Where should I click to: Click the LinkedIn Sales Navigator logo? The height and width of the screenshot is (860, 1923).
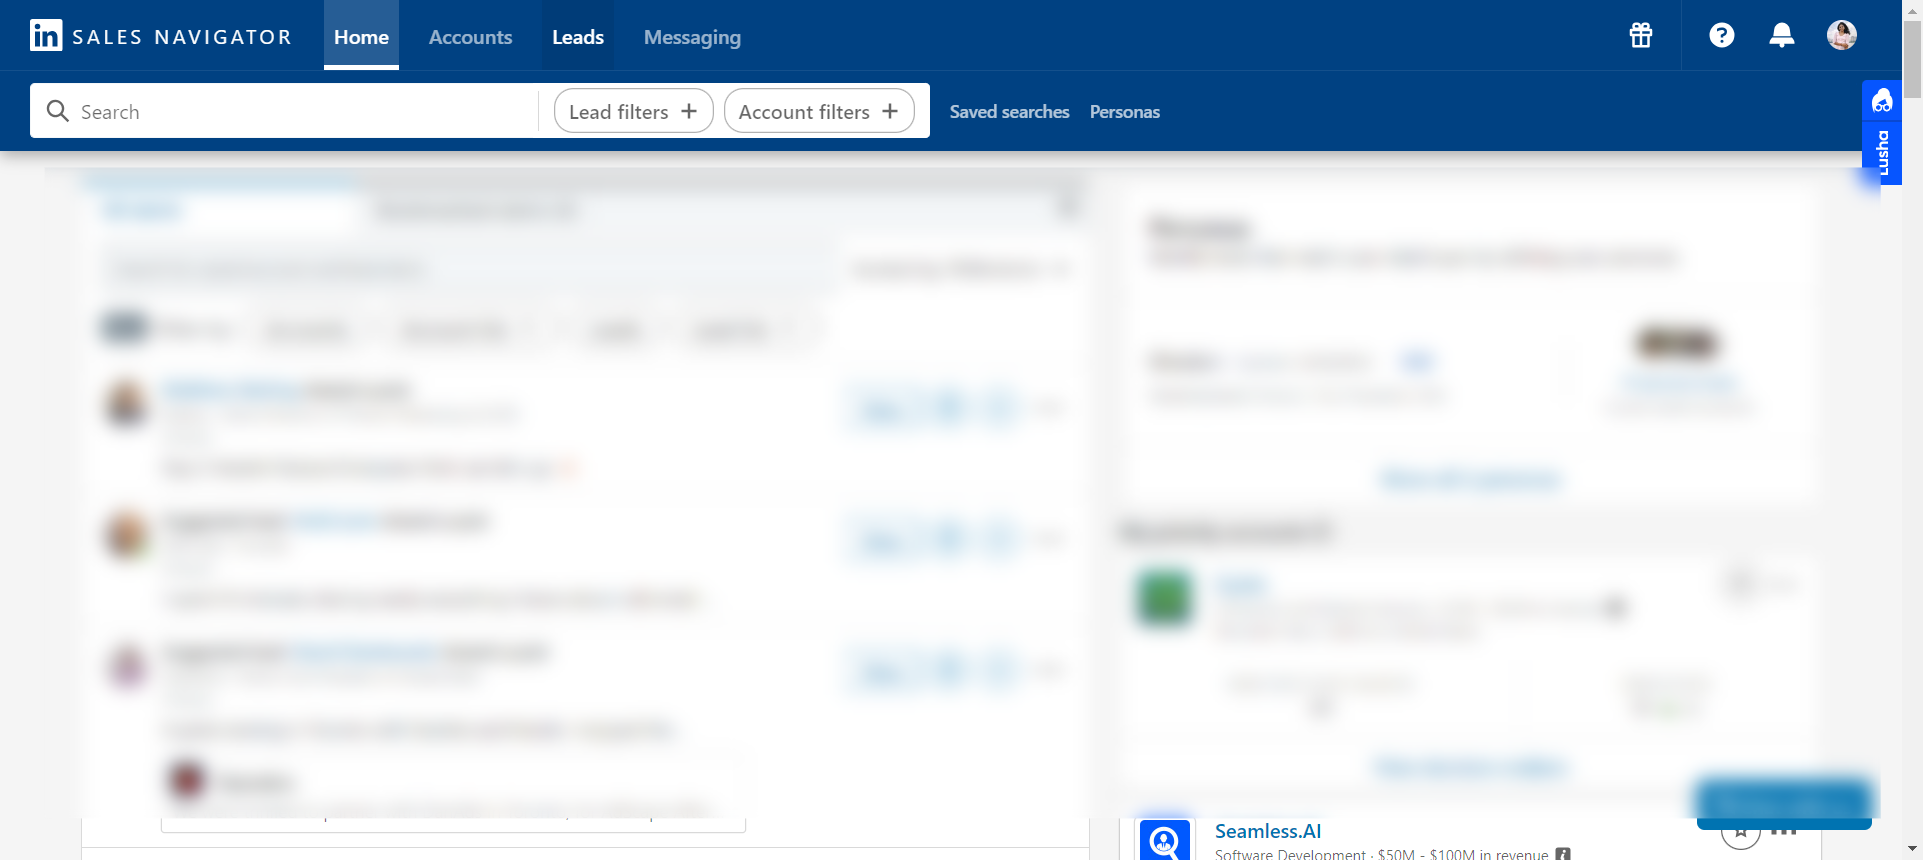coord(160,36)
